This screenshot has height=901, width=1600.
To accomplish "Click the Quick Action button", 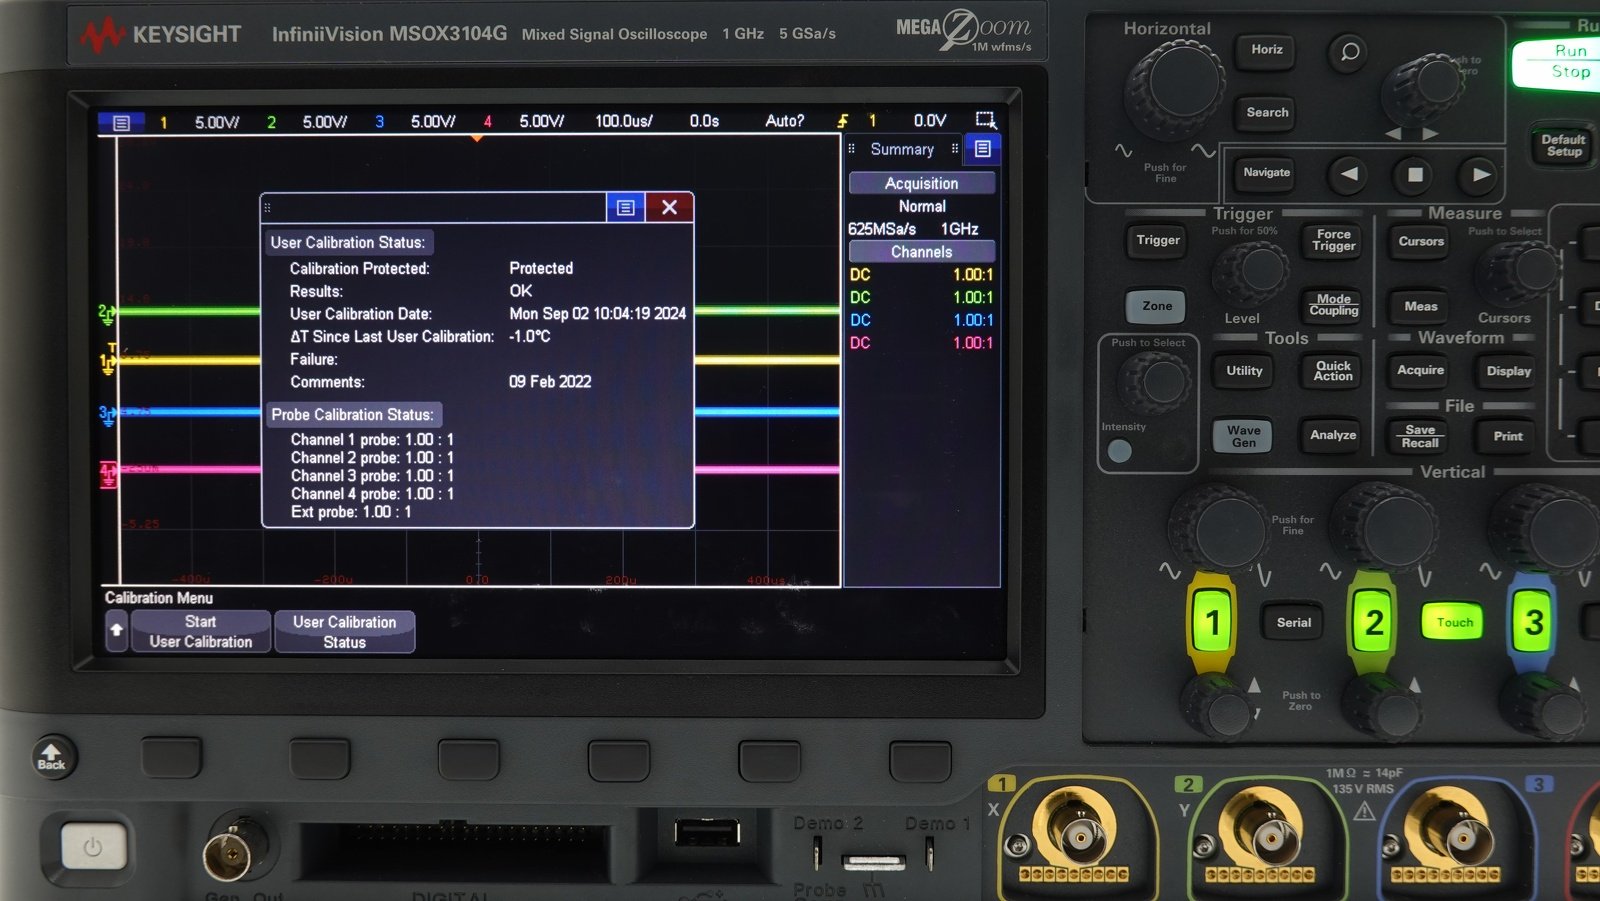I will [1333, 371].
